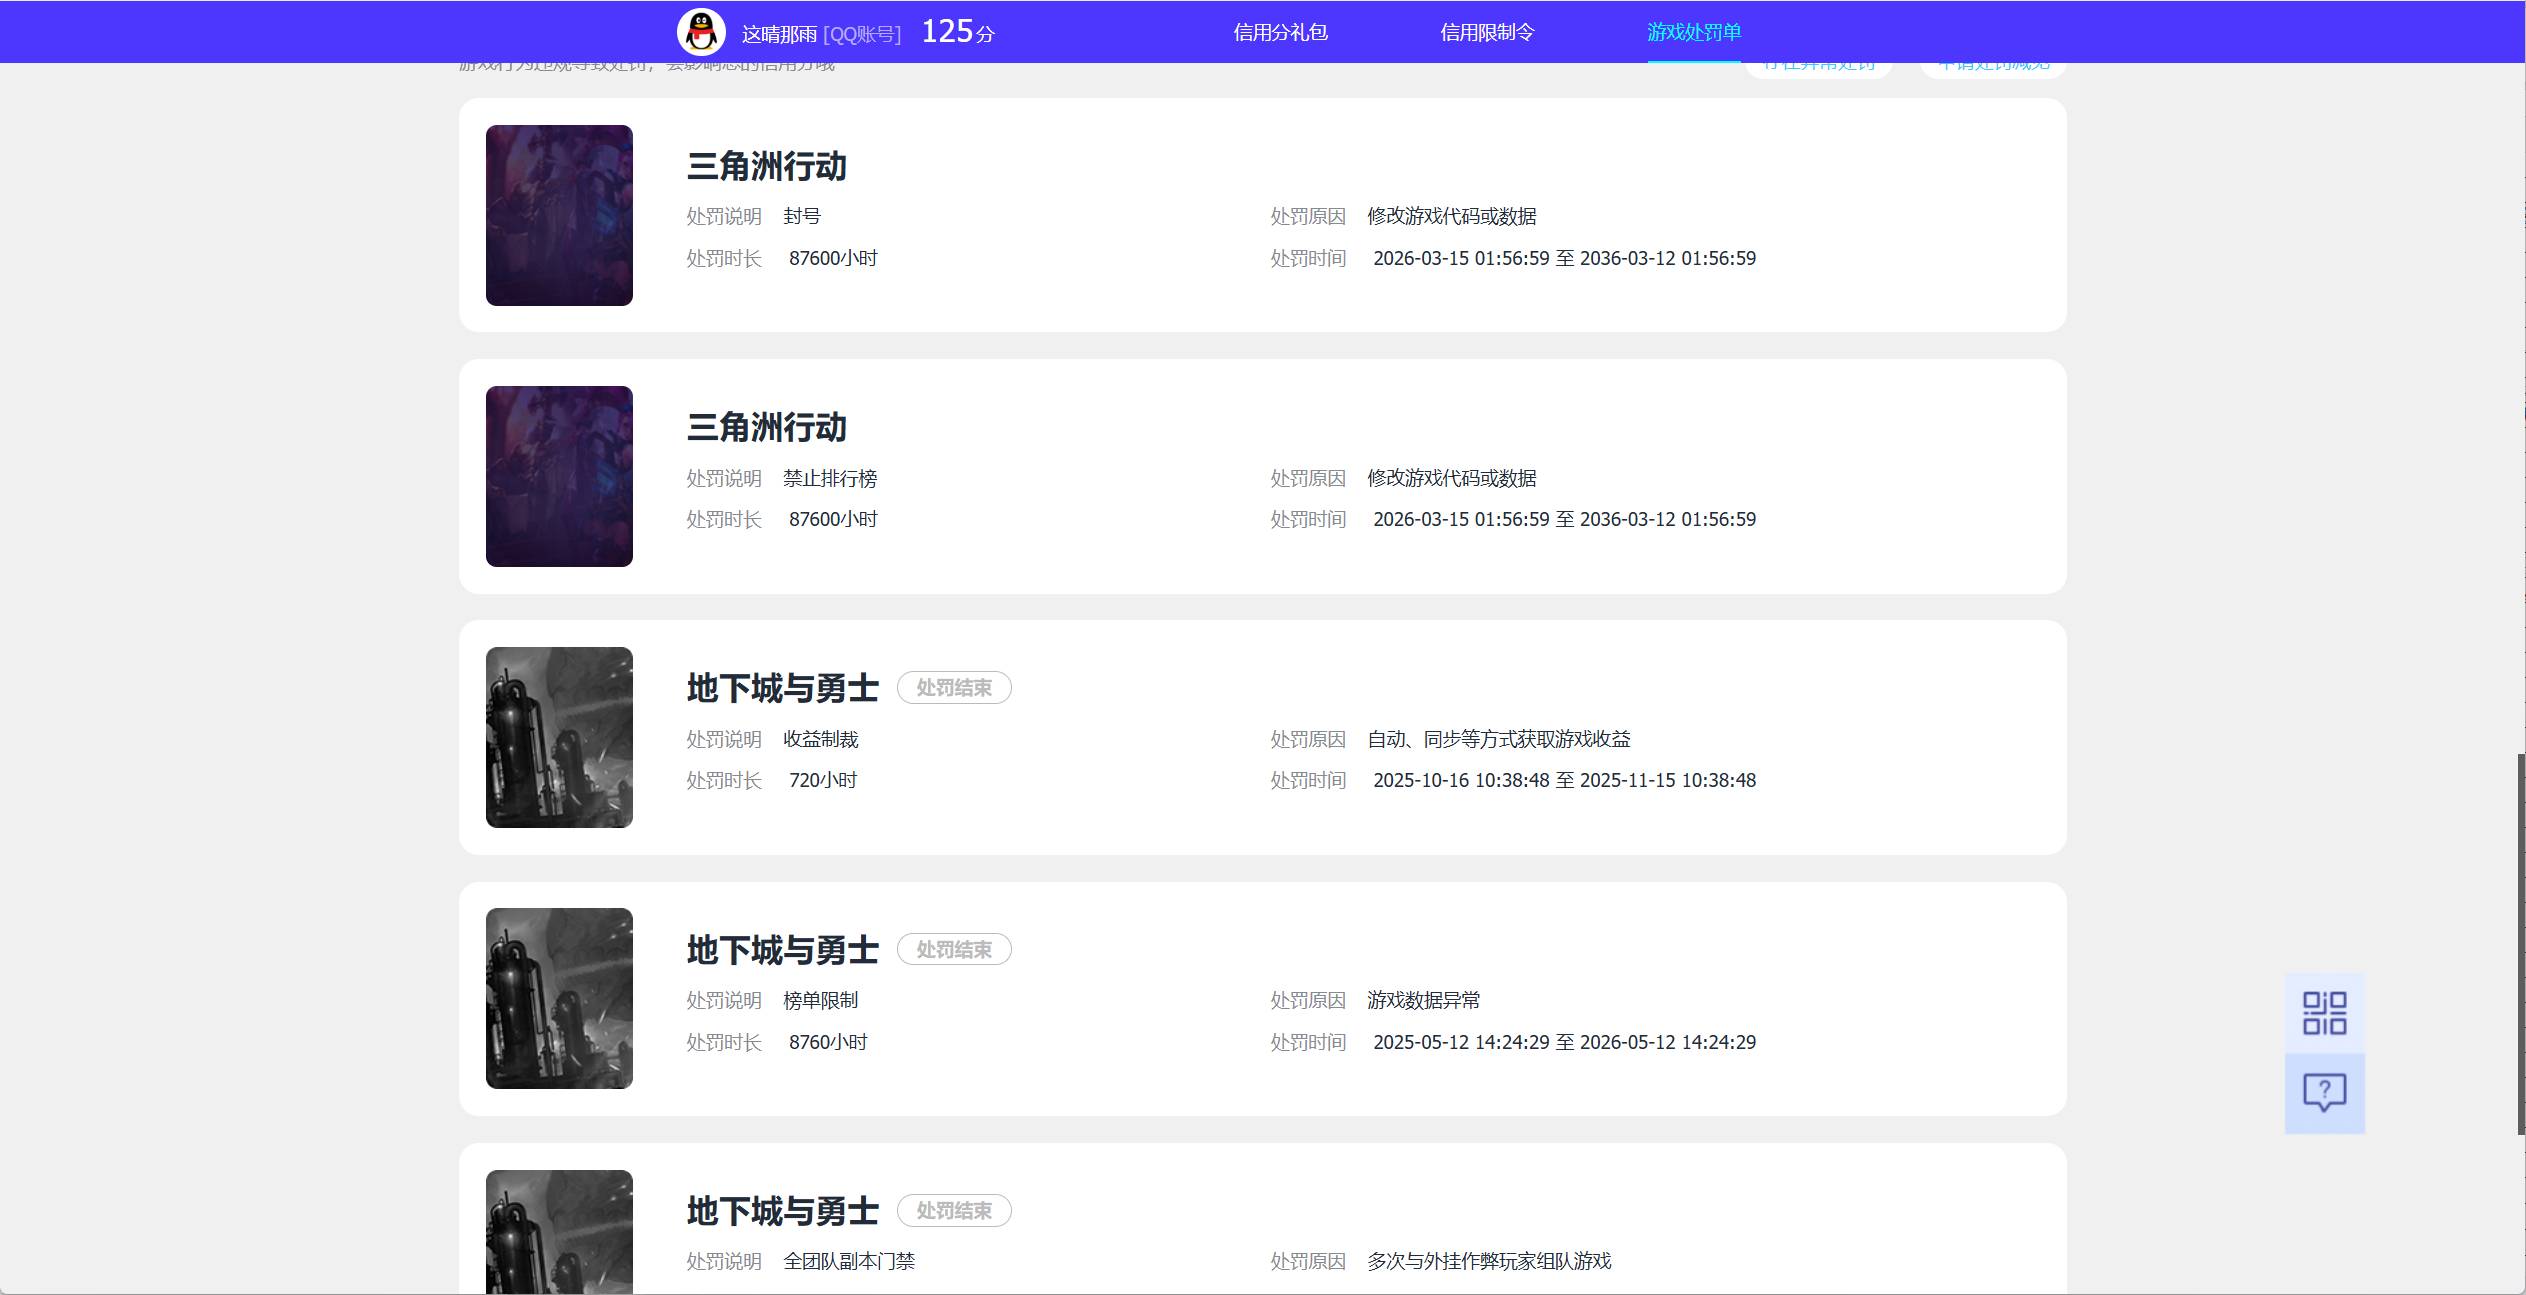Click the 三角洲行动 title in the 封号 card
The width and height of the screenshot is (2526, 1295).
[x=766, y=166]
